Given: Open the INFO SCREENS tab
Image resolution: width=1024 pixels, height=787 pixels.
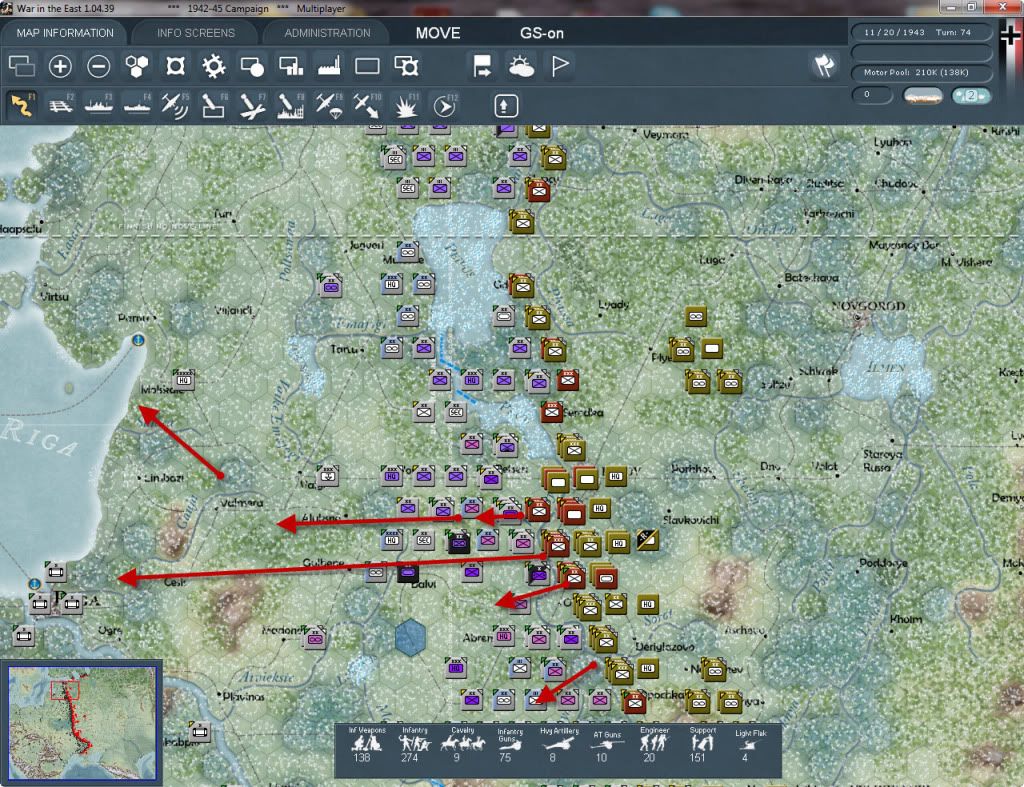Looking at the screenshot, I should coord(195,33).
